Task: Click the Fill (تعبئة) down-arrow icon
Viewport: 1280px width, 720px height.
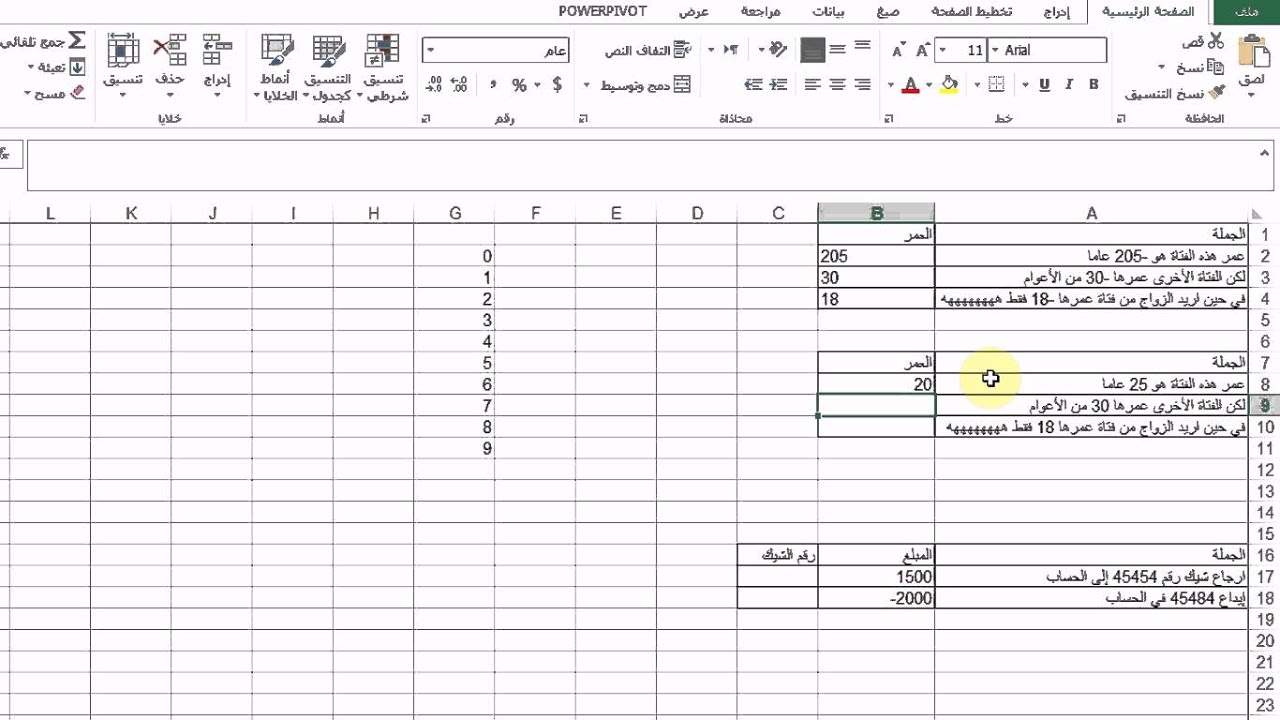Action: (77, 67)
